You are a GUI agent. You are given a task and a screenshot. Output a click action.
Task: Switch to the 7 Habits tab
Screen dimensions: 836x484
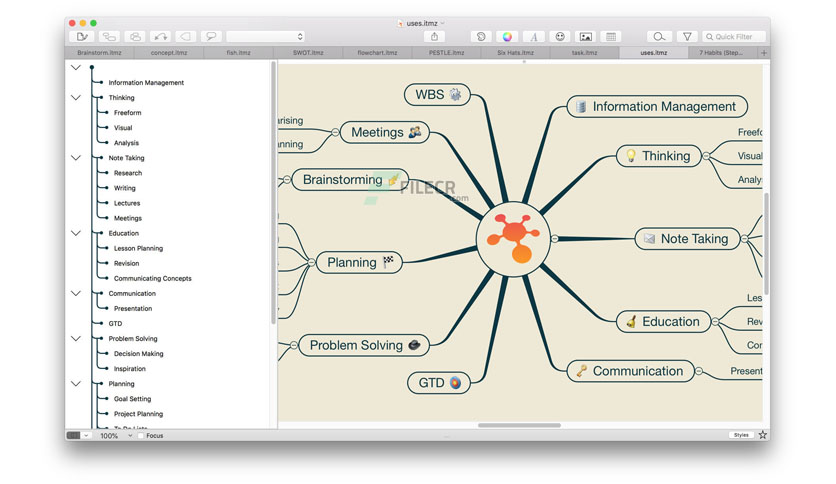pos(720,52)
